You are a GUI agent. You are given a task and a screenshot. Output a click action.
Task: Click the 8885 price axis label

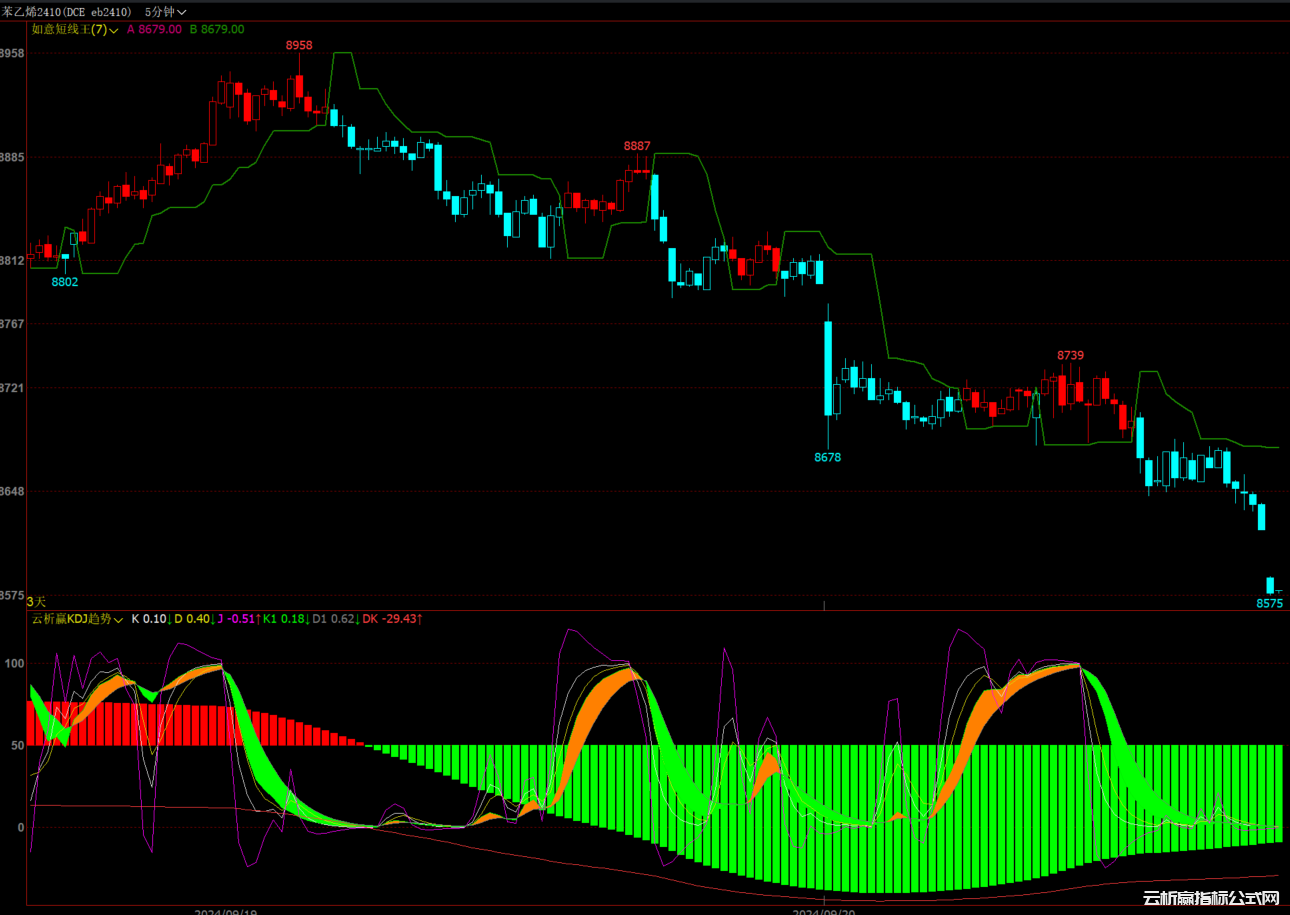click(x=13, y=158)
